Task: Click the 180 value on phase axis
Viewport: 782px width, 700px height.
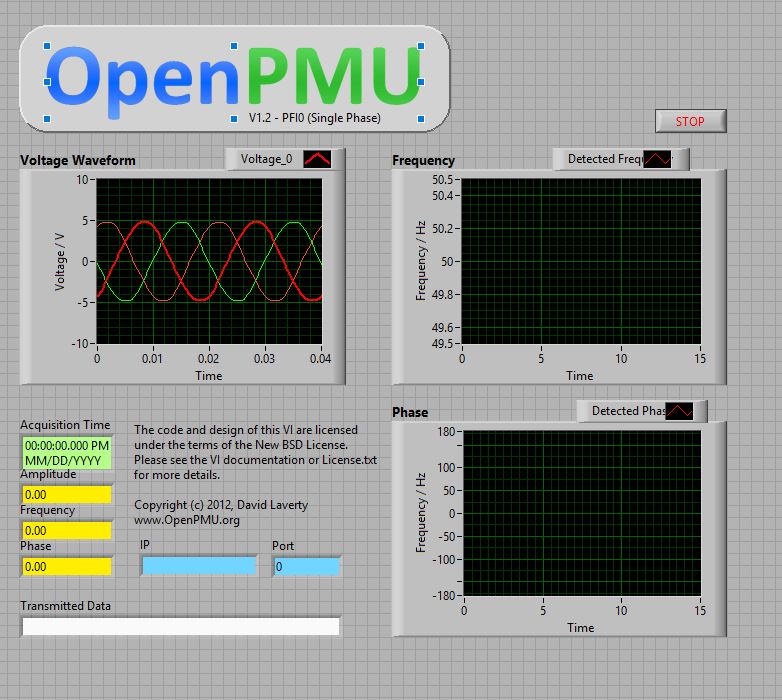Action: click(x=446, y=432)
